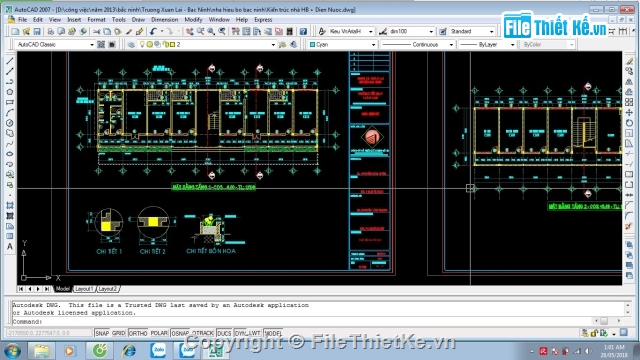
Task: Select the Rotate modify tool
Action: point(629,123)
